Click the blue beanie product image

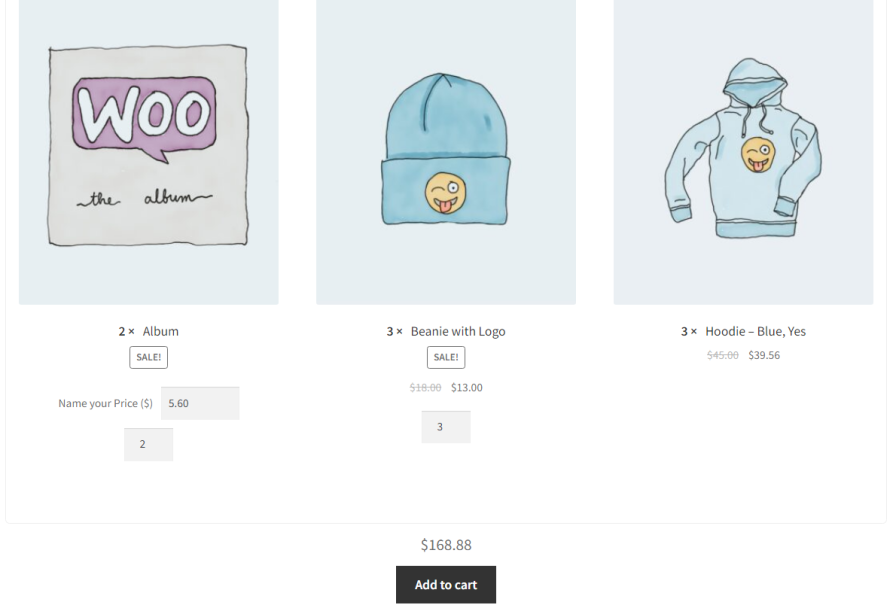coord(446,151)
